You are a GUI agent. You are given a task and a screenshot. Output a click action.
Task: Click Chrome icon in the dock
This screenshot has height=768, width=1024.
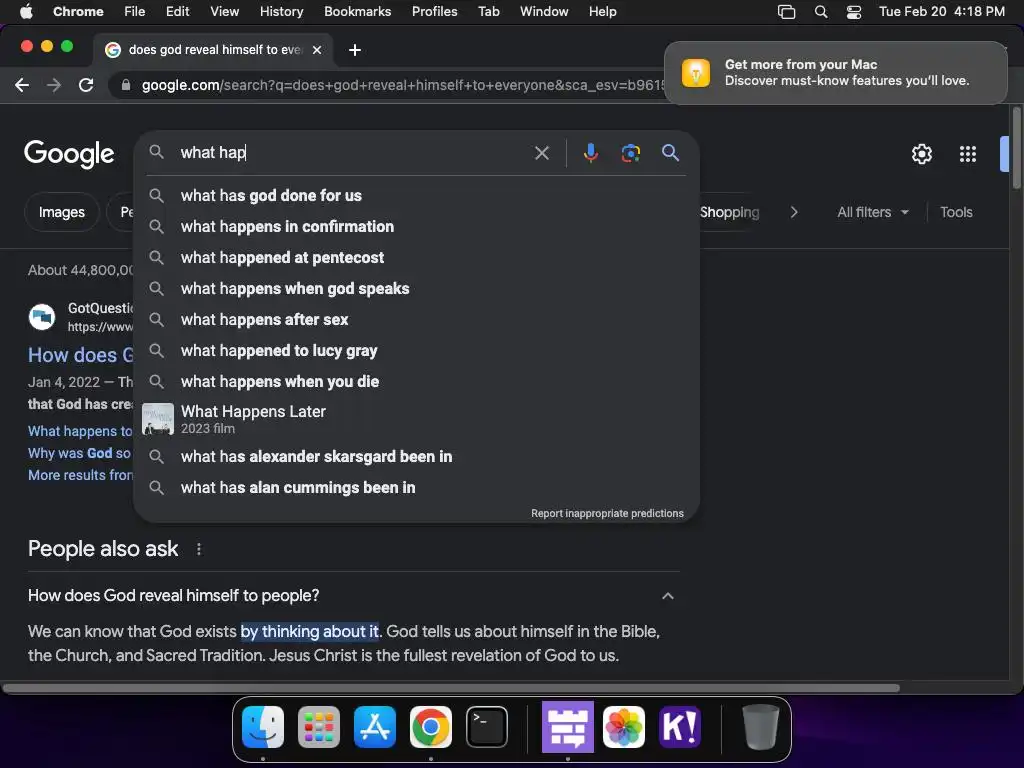[x=431, y=727]
